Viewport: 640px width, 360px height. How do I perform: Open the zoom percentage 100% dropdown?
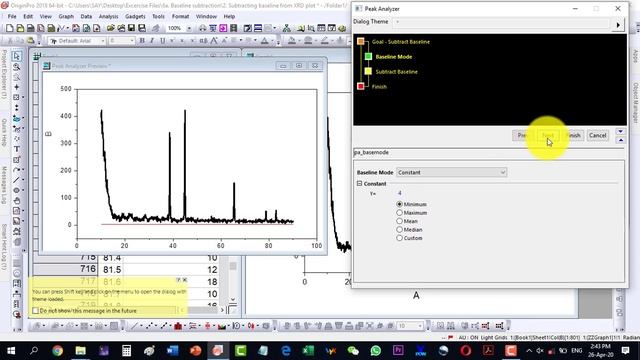point(189,28)
